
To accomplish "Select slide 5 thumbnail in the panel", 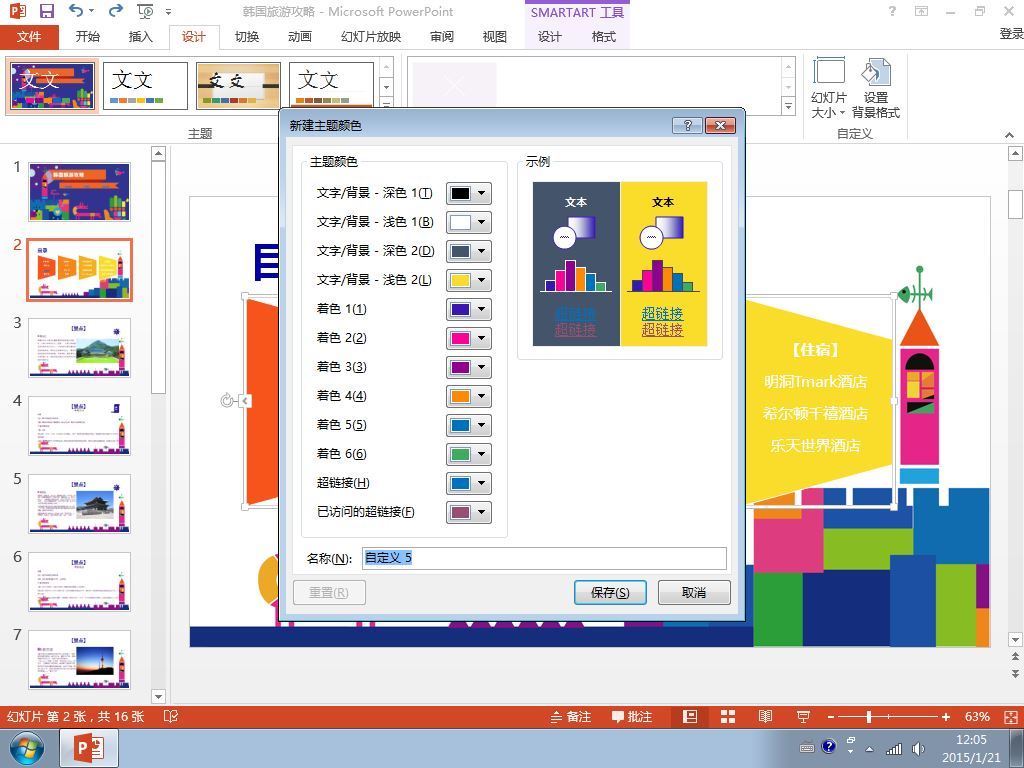I will pyautogui.click(x=79, y=504).
